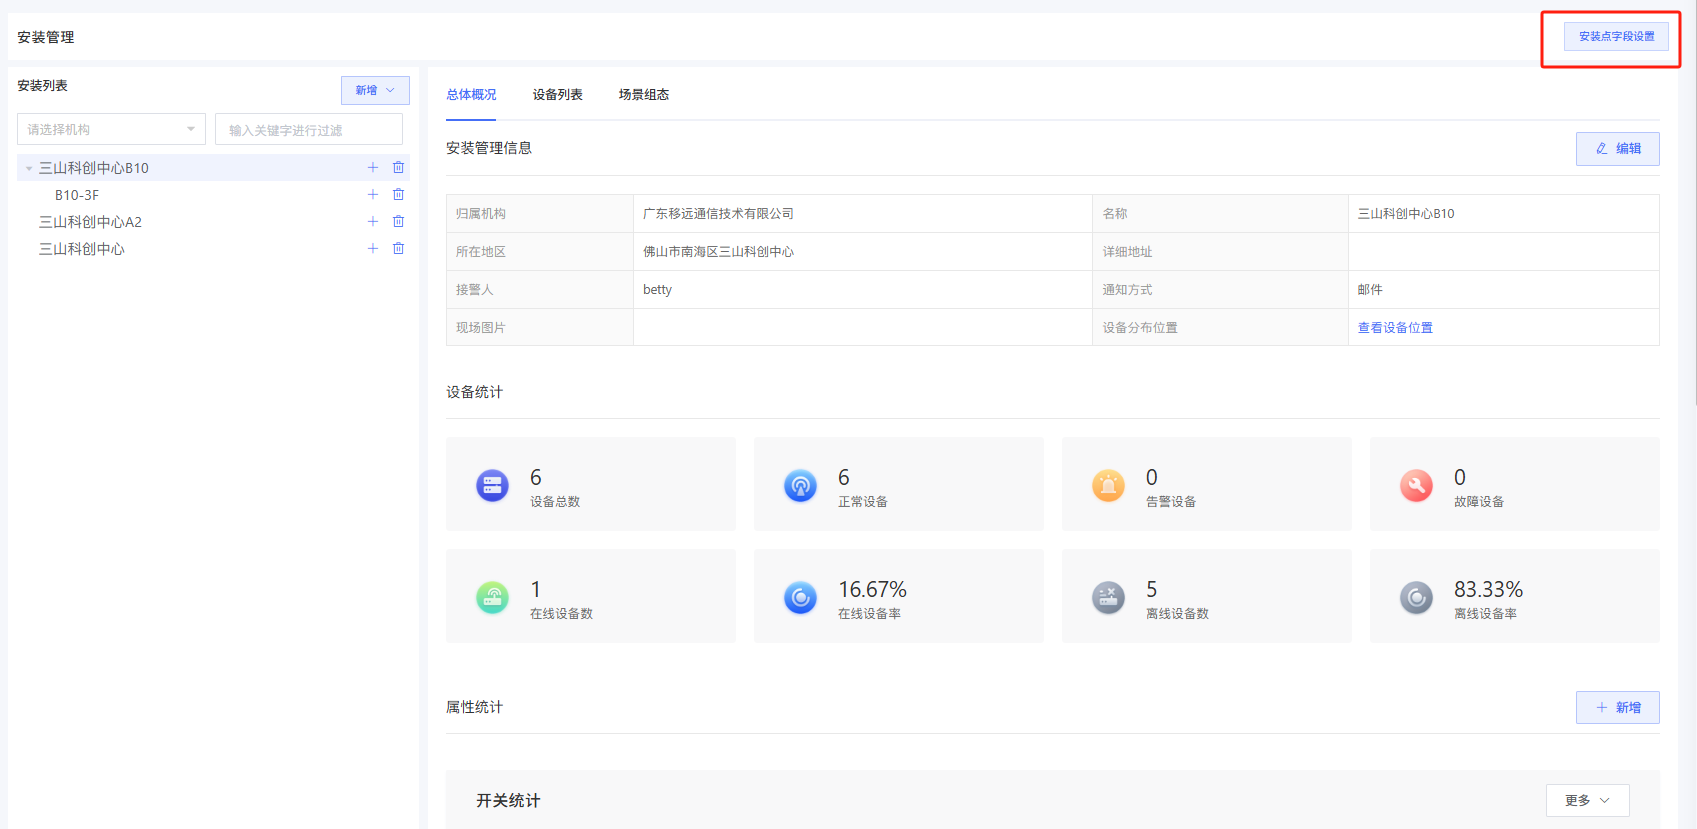The image size is (1697, 829).
Task: Collapse the 三山科创中心B10 tree node
Action: pos(29,169)
